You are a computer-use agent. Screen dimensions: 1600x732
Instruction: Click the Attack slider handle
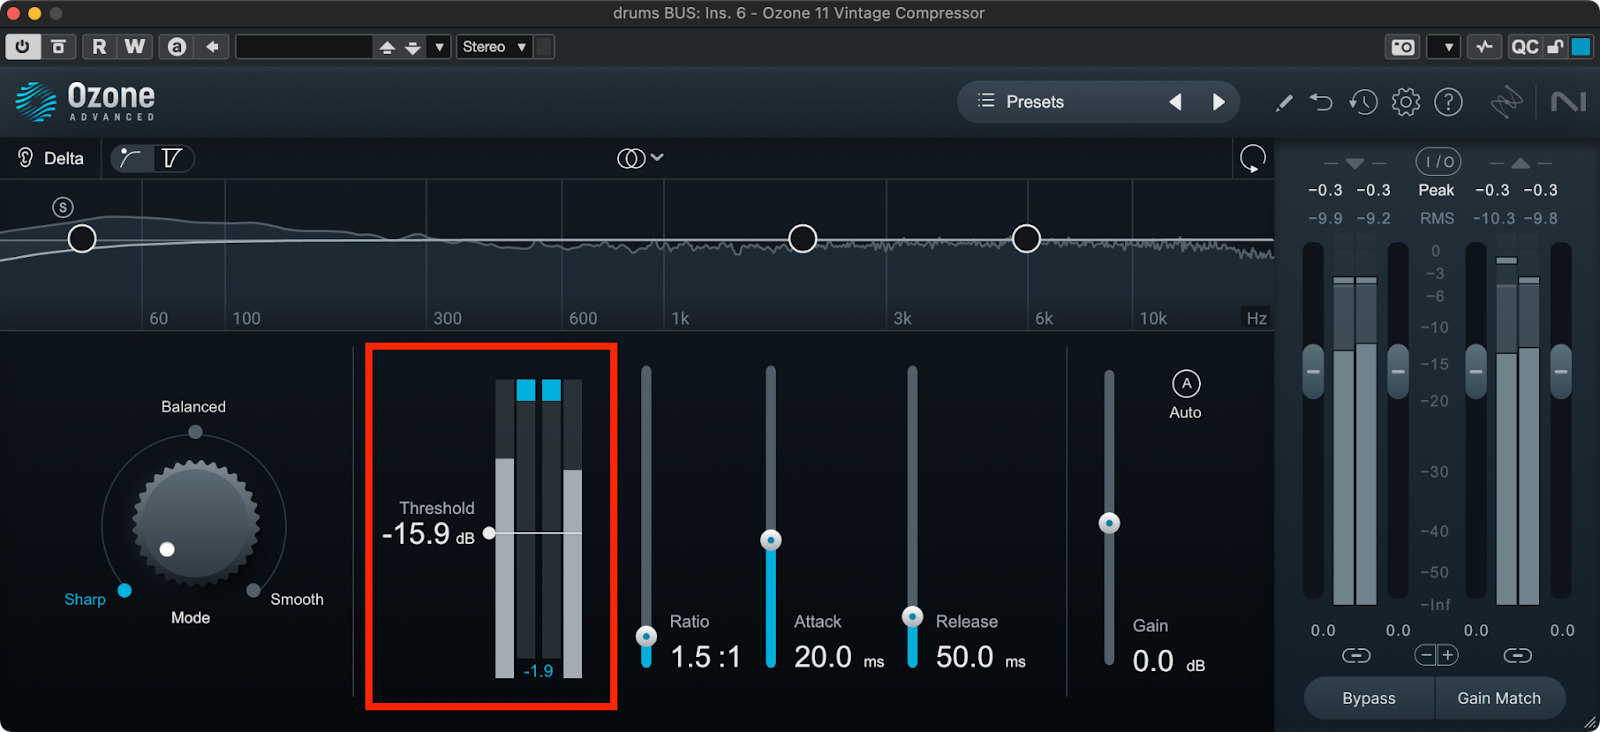click(x=770, y=540)
